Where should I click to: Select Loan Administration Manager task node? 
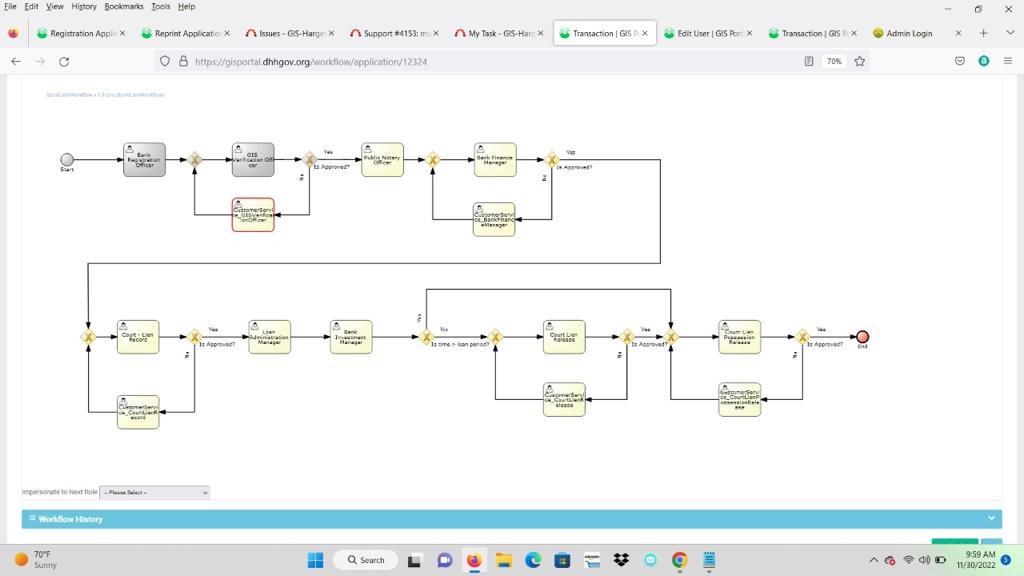coord(269,337)
